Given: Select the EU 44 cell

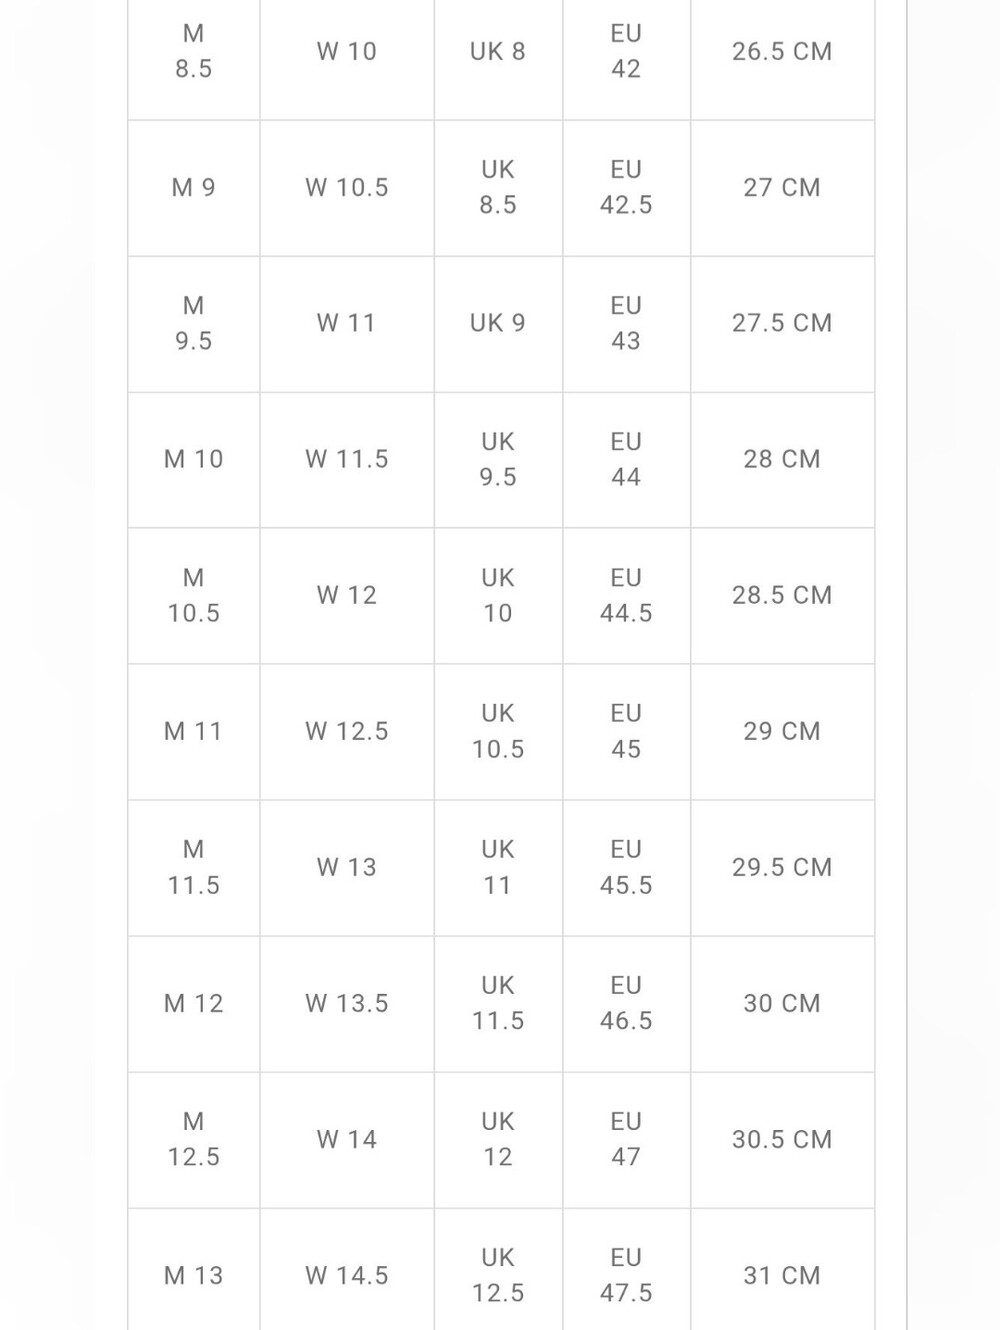Looking at the screenshot, I should [626, 460].
